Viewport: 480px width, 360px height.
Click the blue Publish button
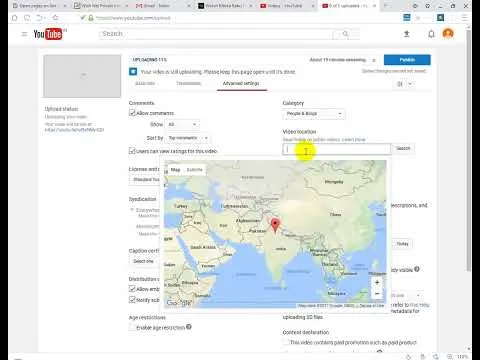[x=407, y=60]
